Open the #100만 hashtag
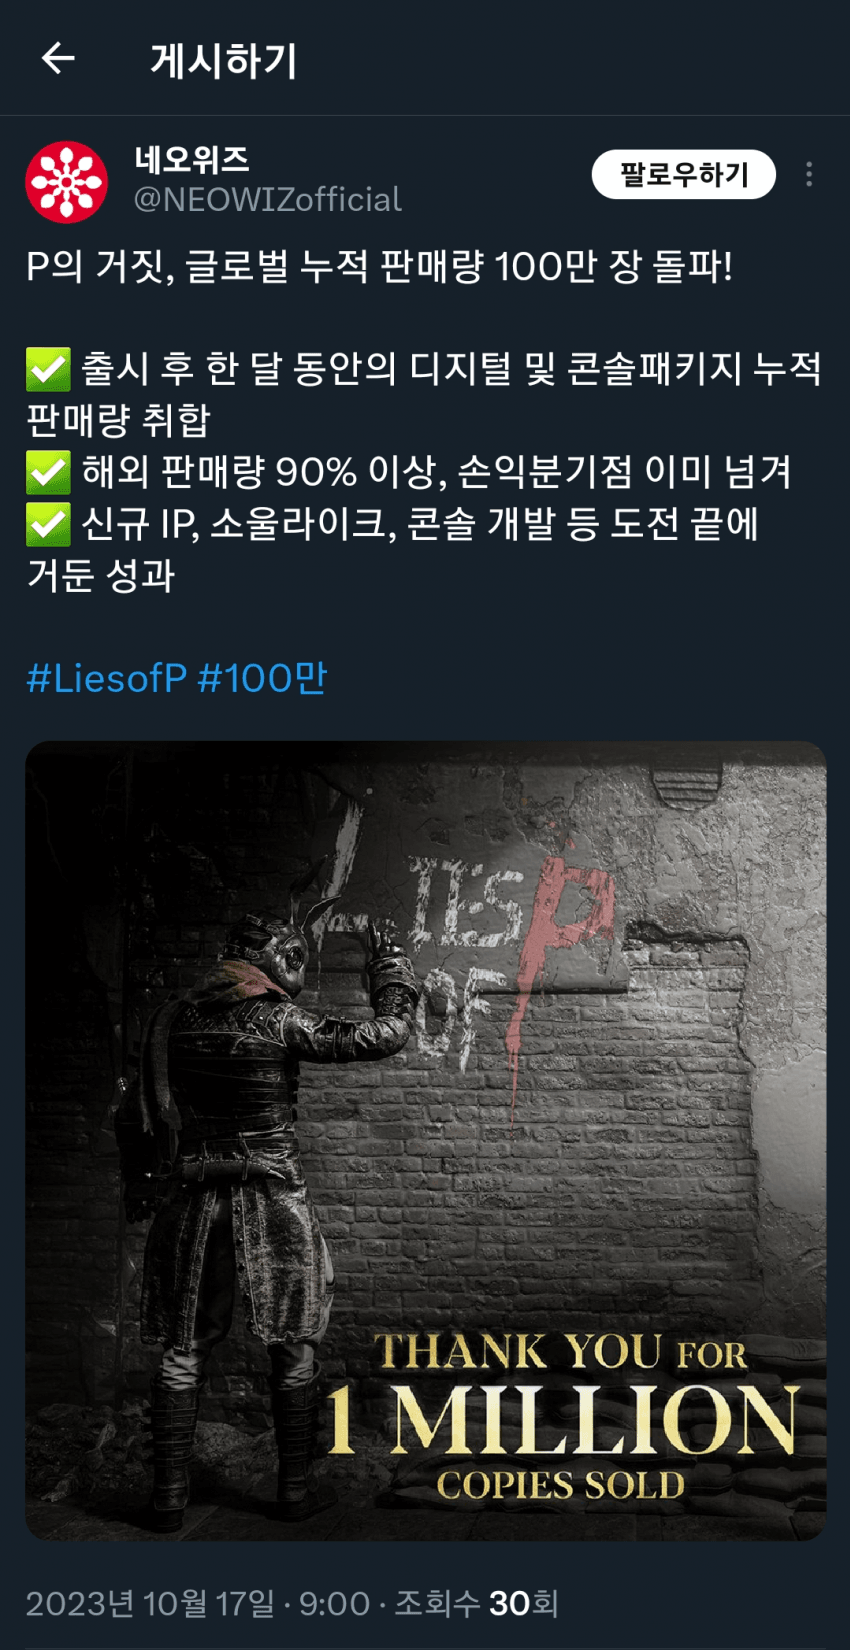850x1650 pixels. pyautogui.click(x=262, y=678)
